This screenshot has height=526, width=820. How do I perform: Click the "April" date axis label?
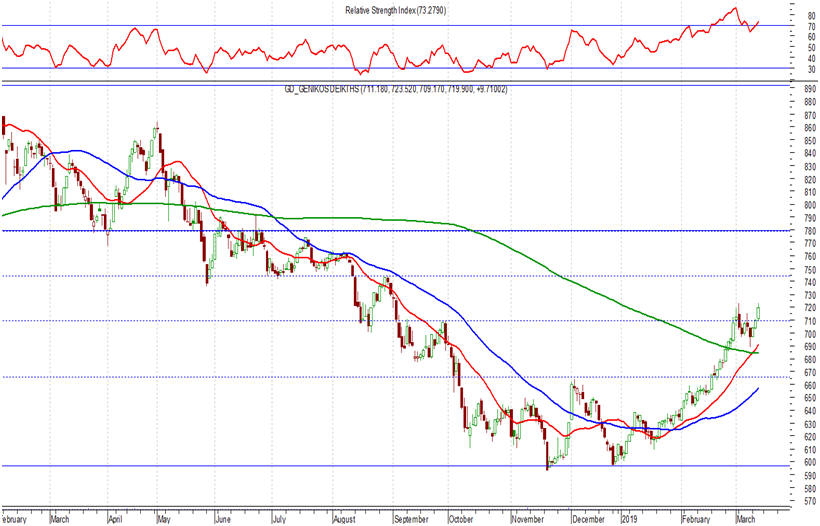click(x=115, y=519)
